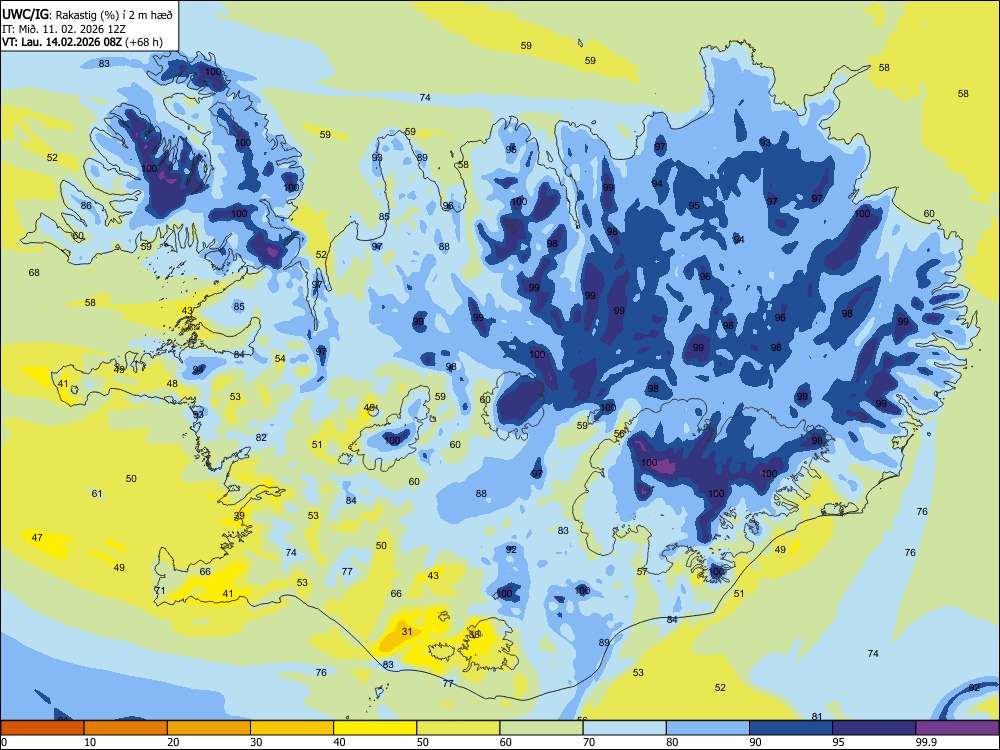Image resolution: width=1000 pixels, height=750 pixels.
Task: Click the '86' humidity value on the map
Action: [x=86, y=205]
